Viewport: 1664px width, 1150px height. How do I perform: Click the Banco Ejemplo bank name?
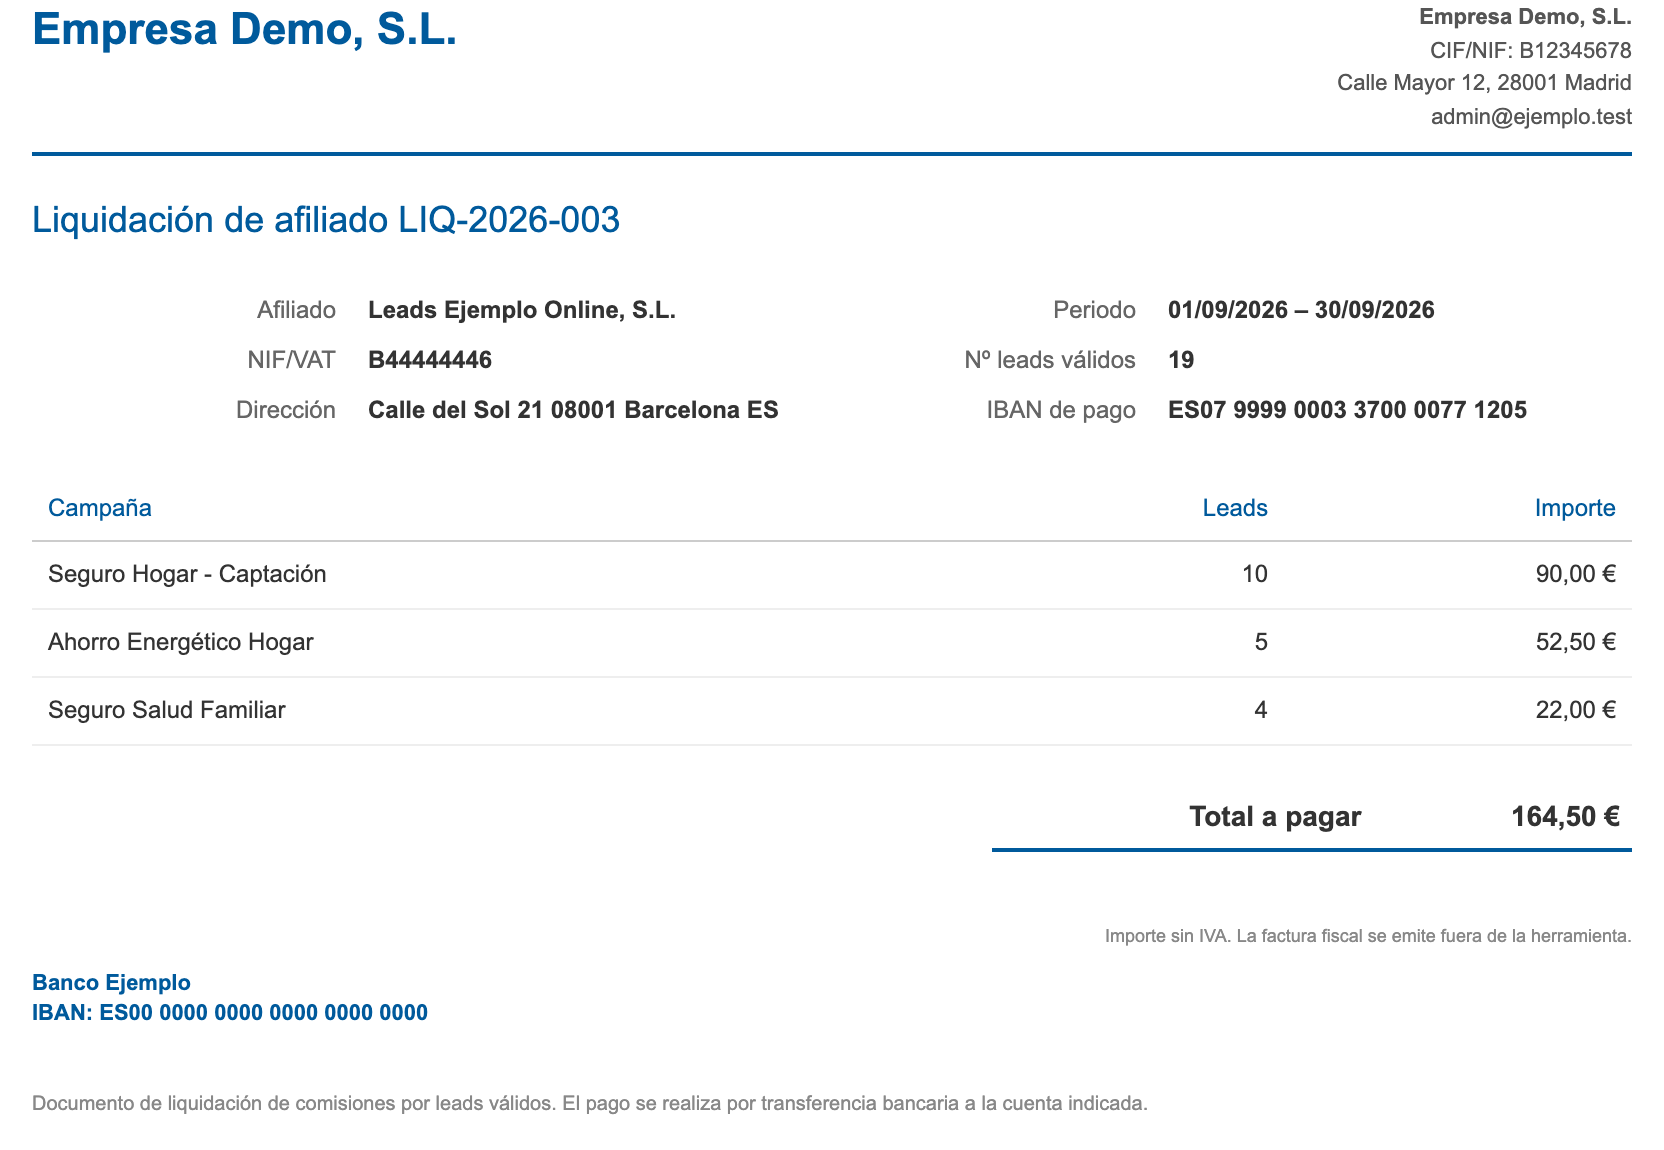pyautogui.click(x=111, y=982)
